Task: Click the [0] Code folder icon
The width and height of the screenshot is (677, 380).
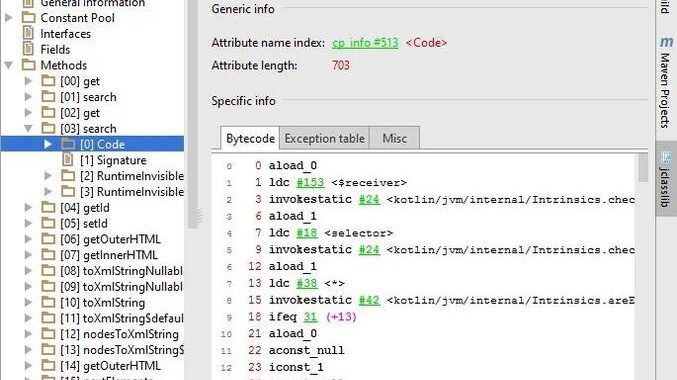Action: tap(68, 144)
